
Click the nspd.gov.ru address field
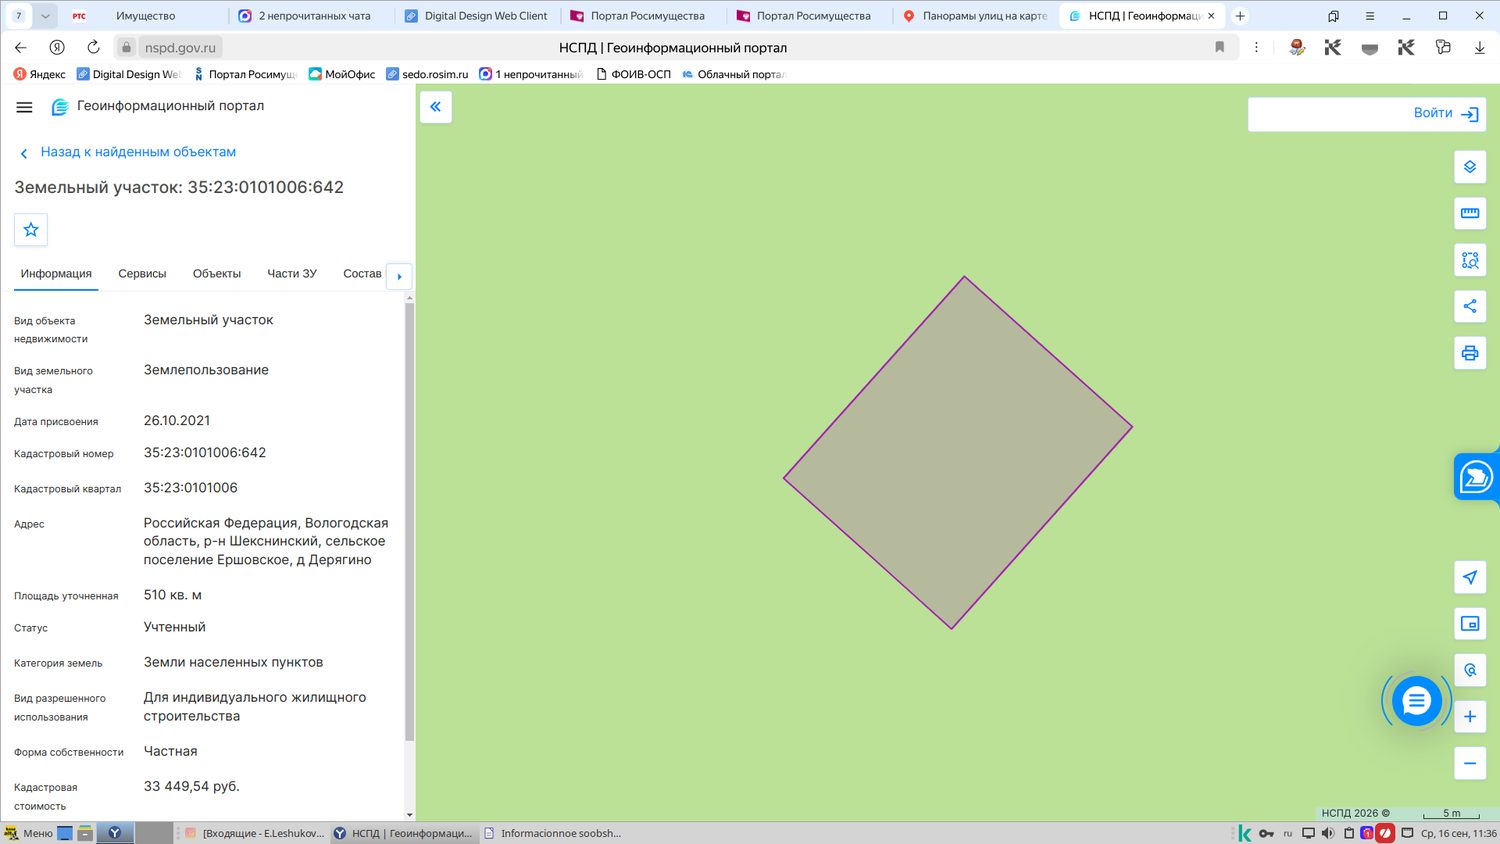tap(180, 47)
